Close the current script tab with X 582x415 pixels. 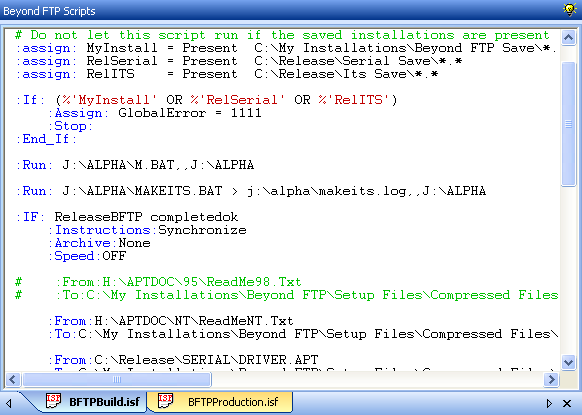coord(567,403)
